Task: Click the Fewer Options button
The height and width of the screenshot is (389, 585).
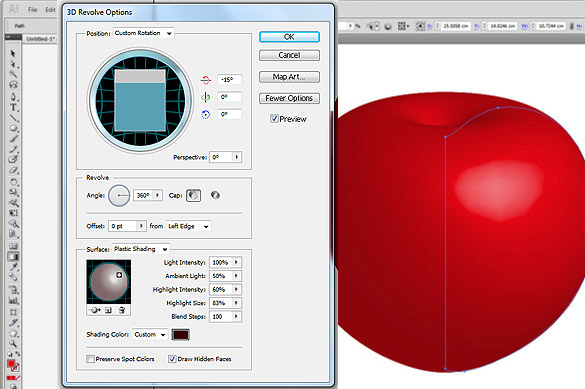Action: (x=289, y=98)
